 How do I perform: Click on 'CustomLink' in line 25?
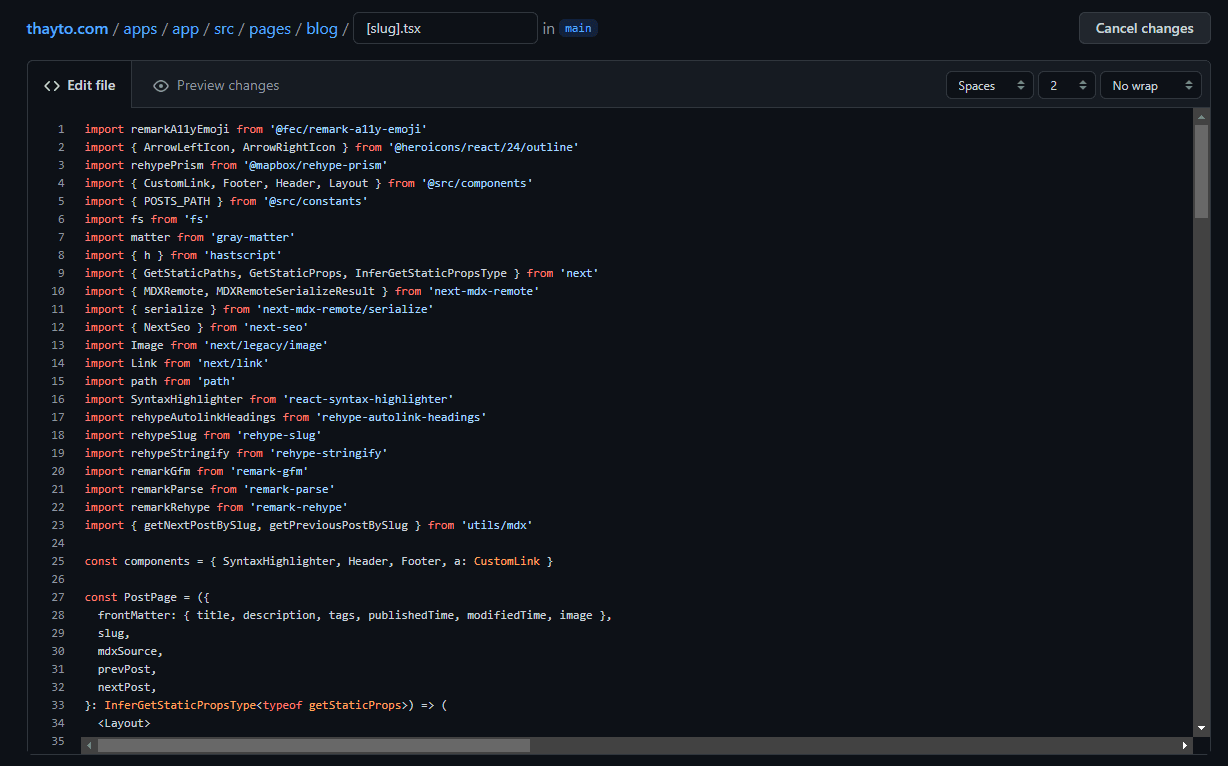click(x=507, y=561)
